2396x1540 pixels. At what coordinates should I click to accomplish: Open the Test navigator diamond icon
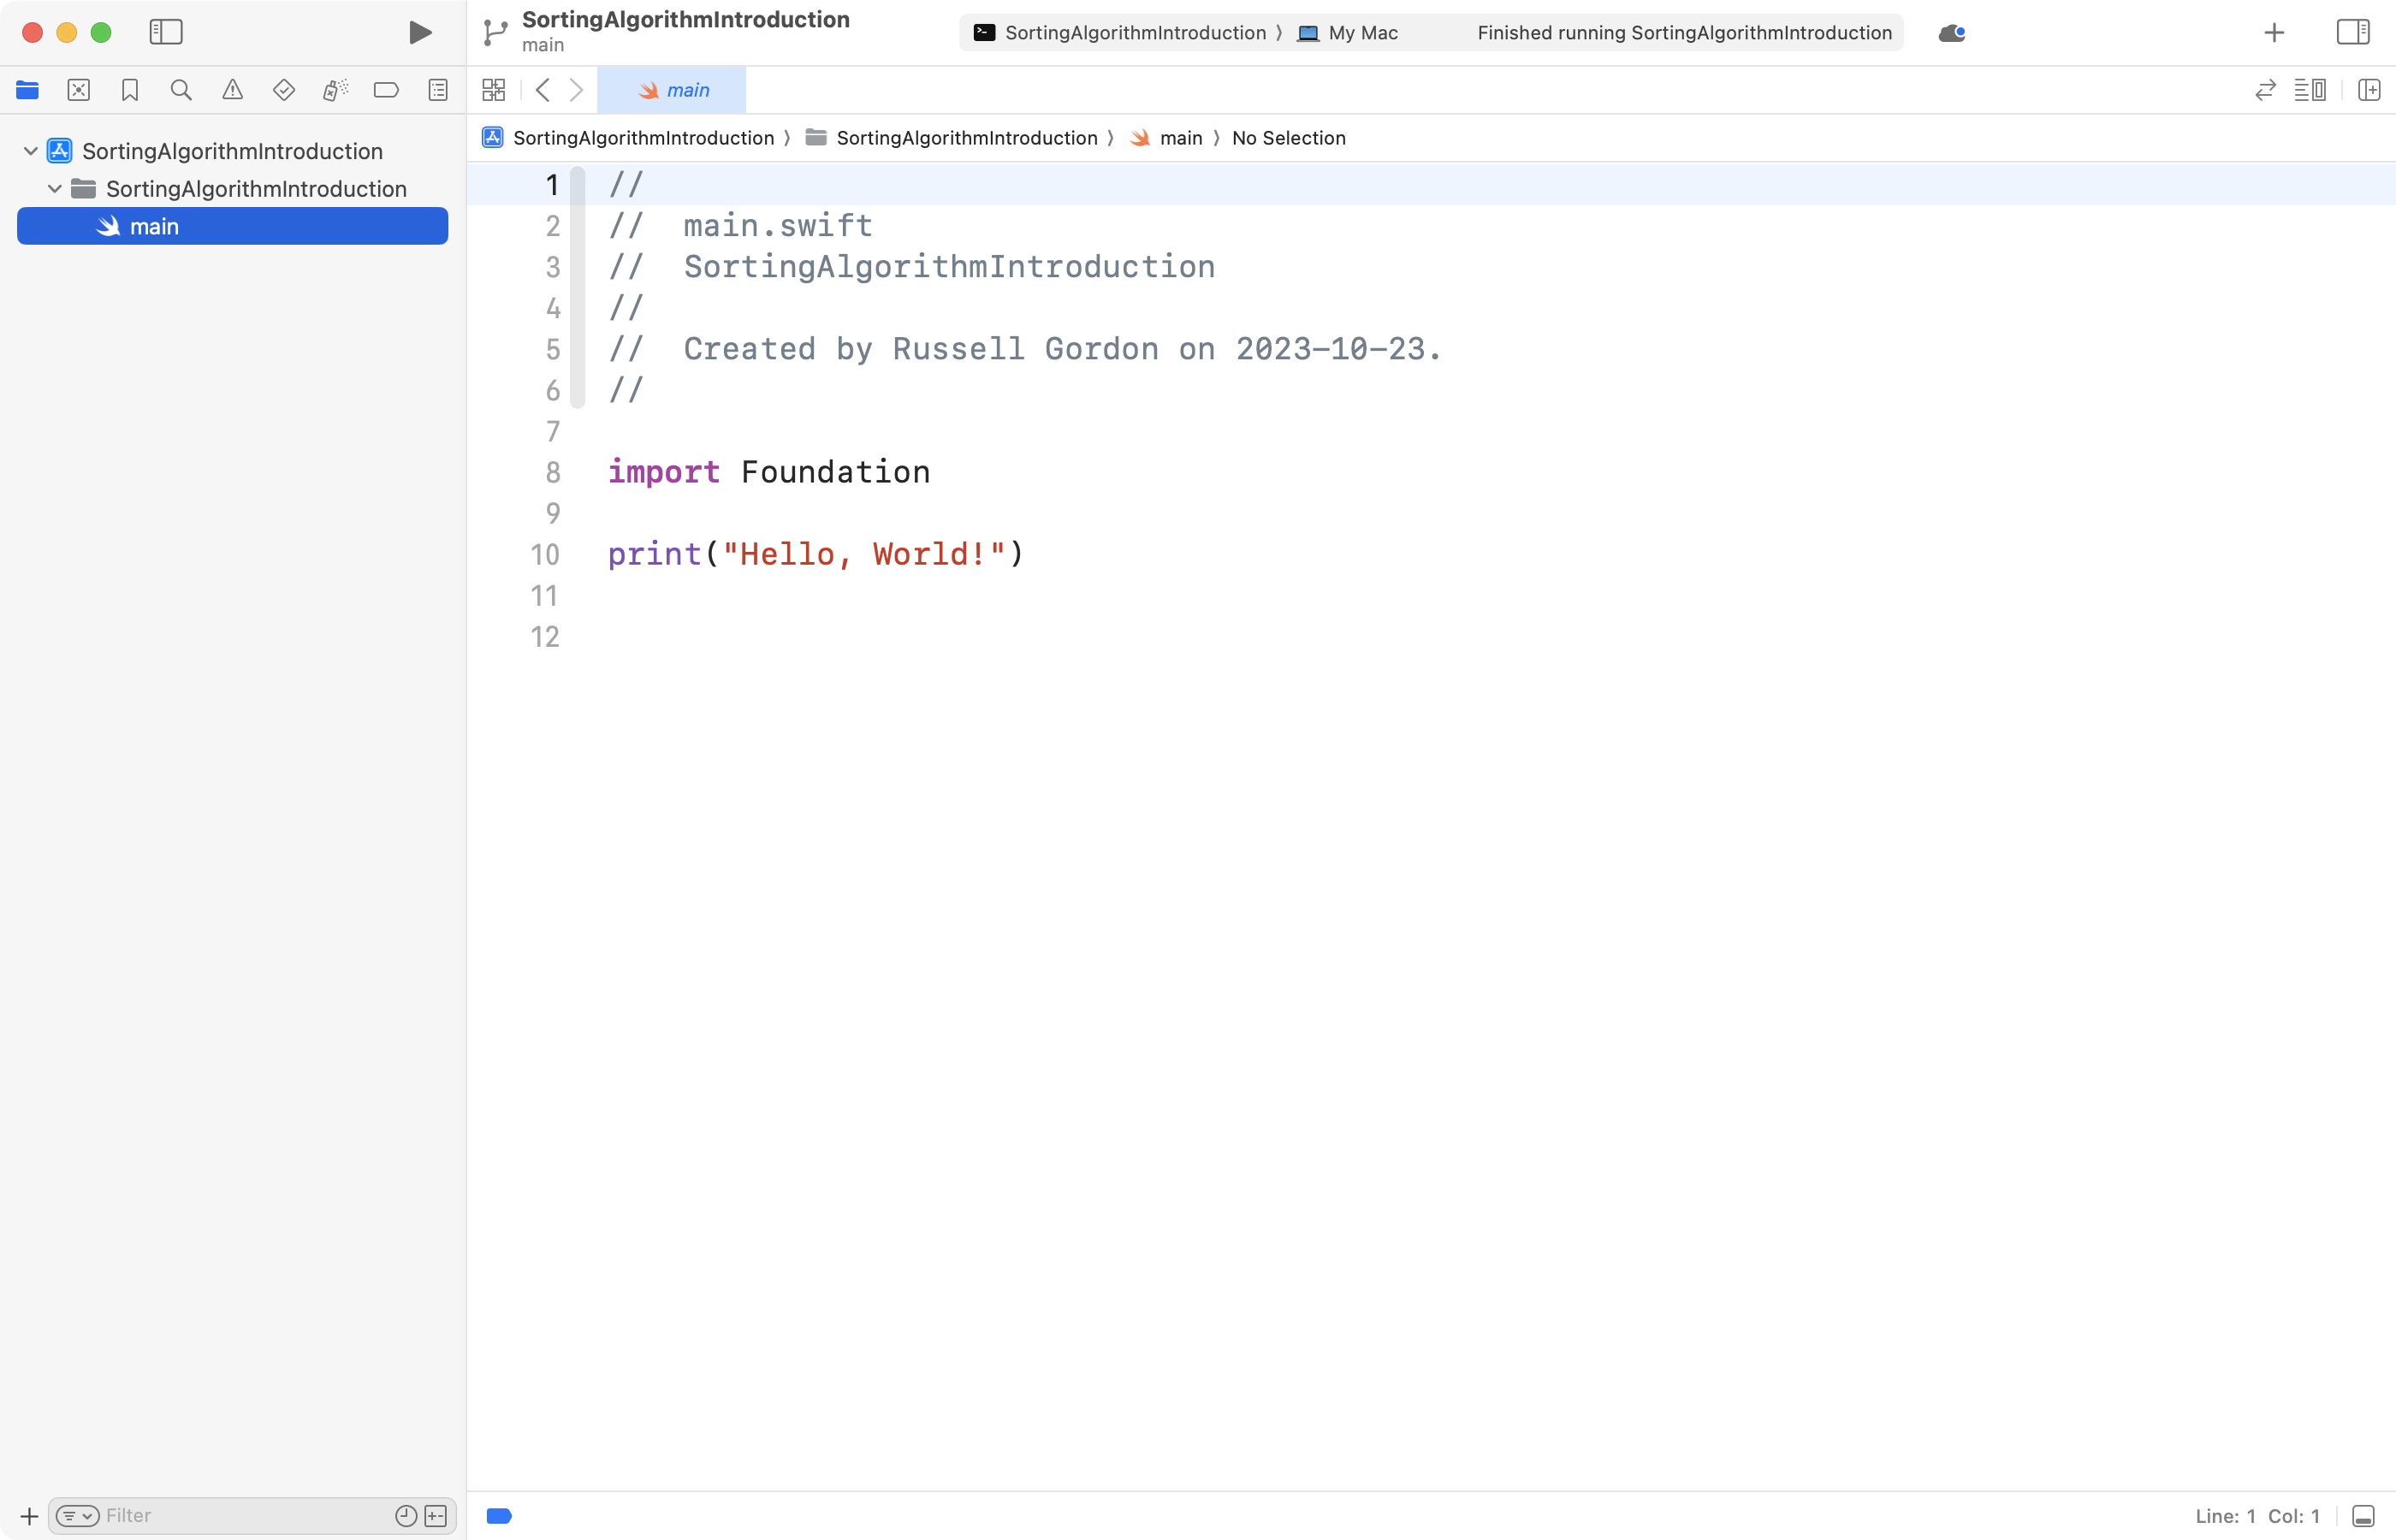(284, 90)
